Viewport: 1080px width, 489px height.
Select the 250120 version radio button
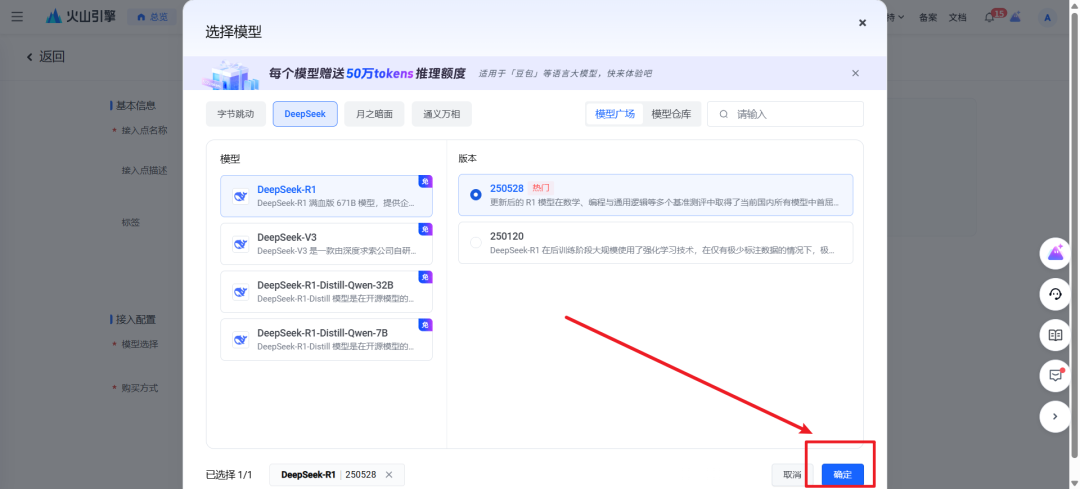[475, 242]
